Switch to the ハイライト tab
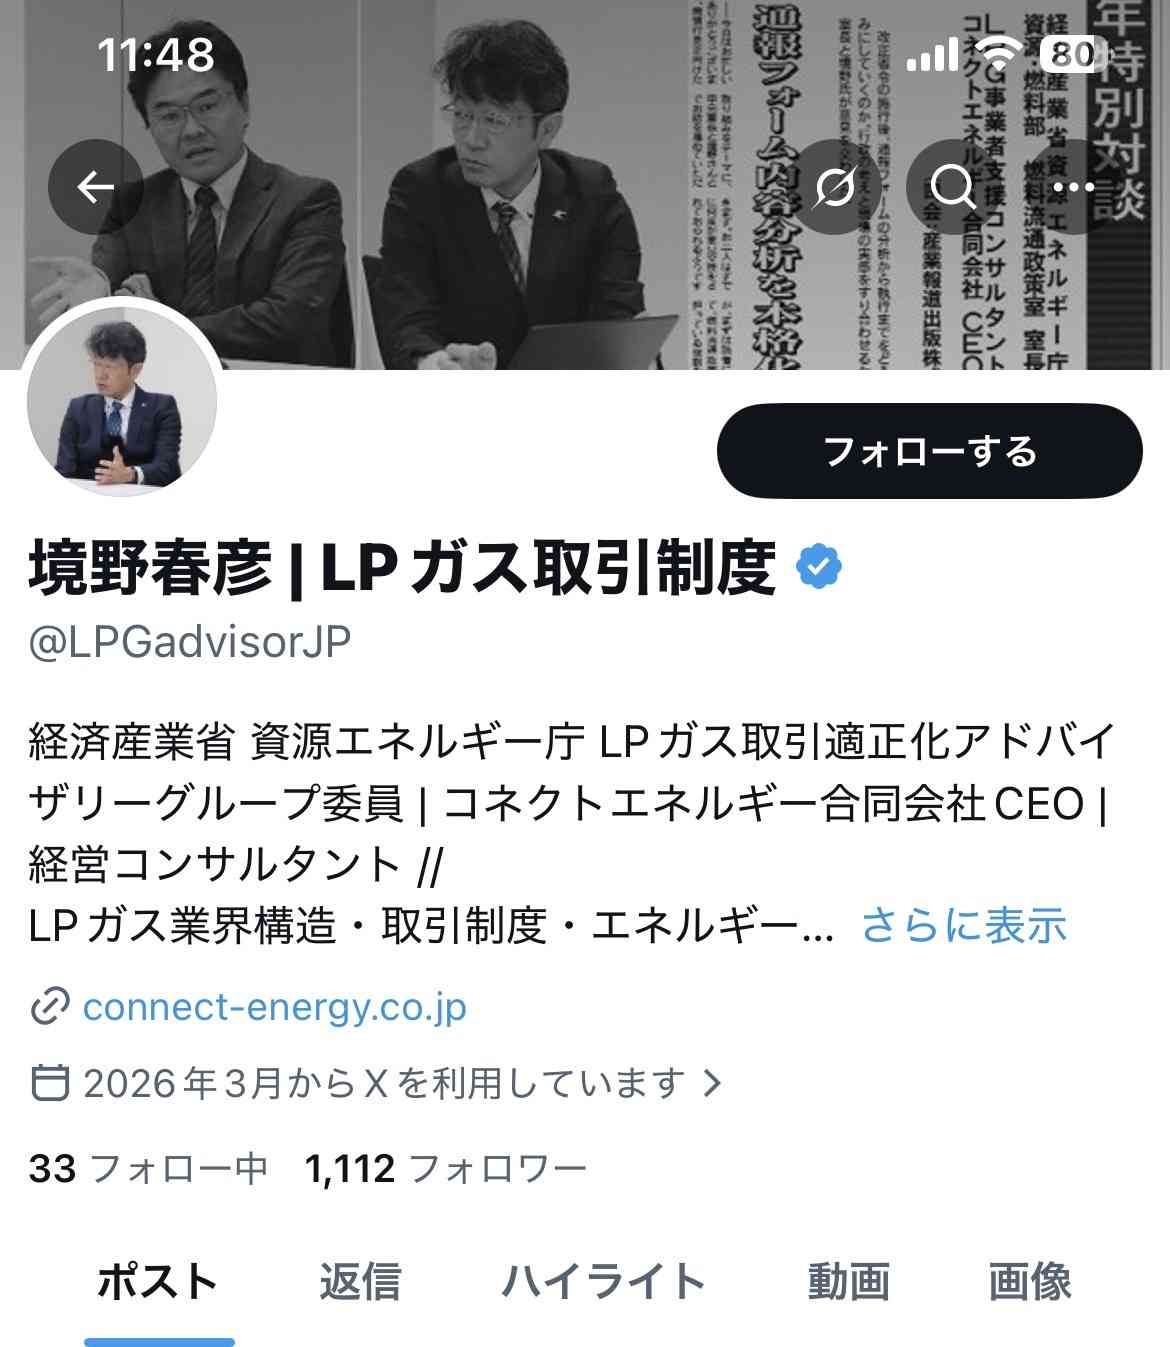Screen dimensions: 1170x1347 pyautogui.click(x=603, y=1281)
